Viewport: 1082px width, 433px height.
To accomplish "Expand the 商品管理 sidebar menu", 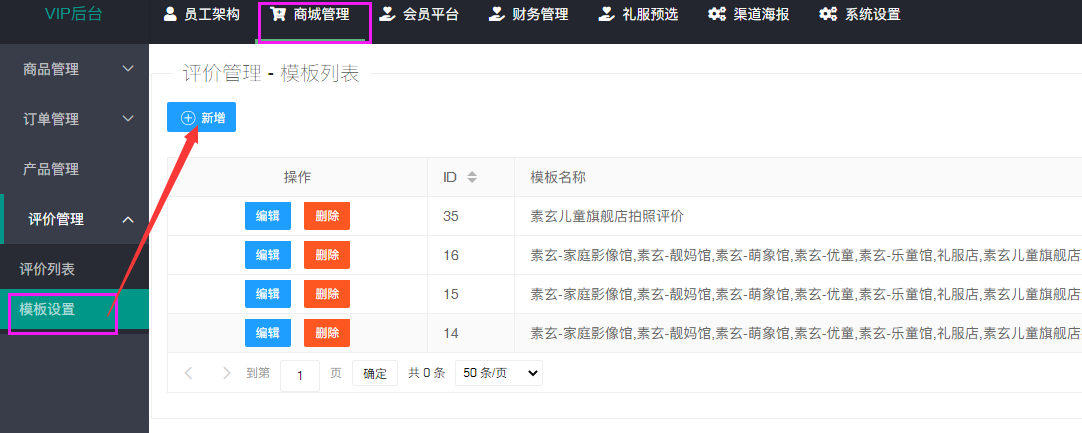I will 127,69.
